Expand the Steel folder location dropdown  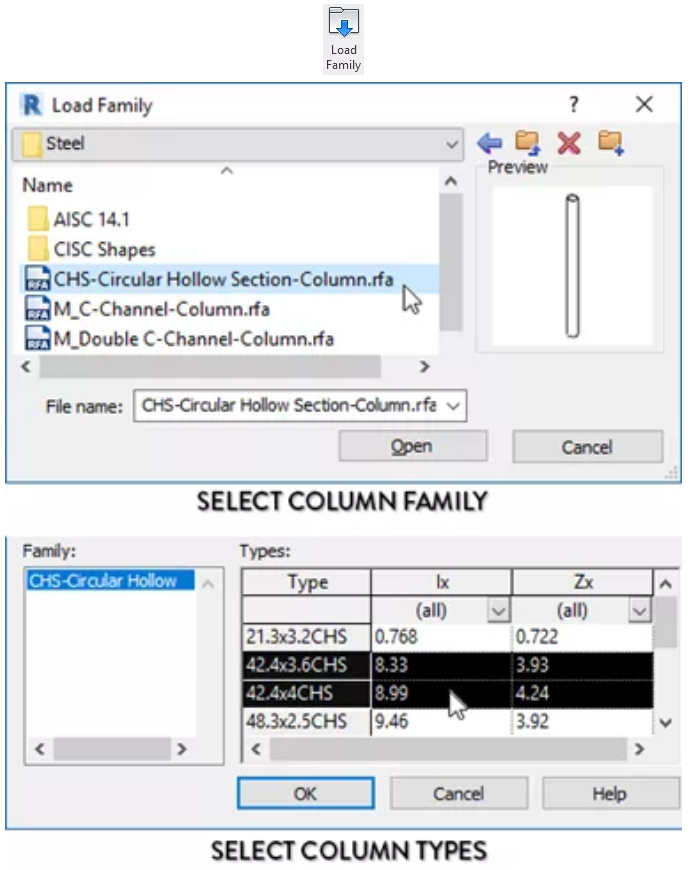point(452,145)
